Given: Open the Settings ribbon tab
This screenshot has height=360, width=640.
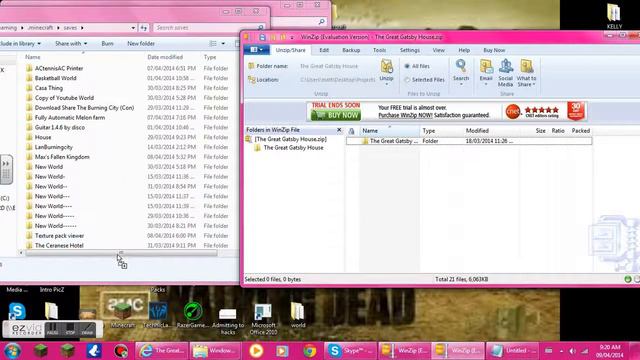Looking at the screenshot, I should click(x=409, y=50).
